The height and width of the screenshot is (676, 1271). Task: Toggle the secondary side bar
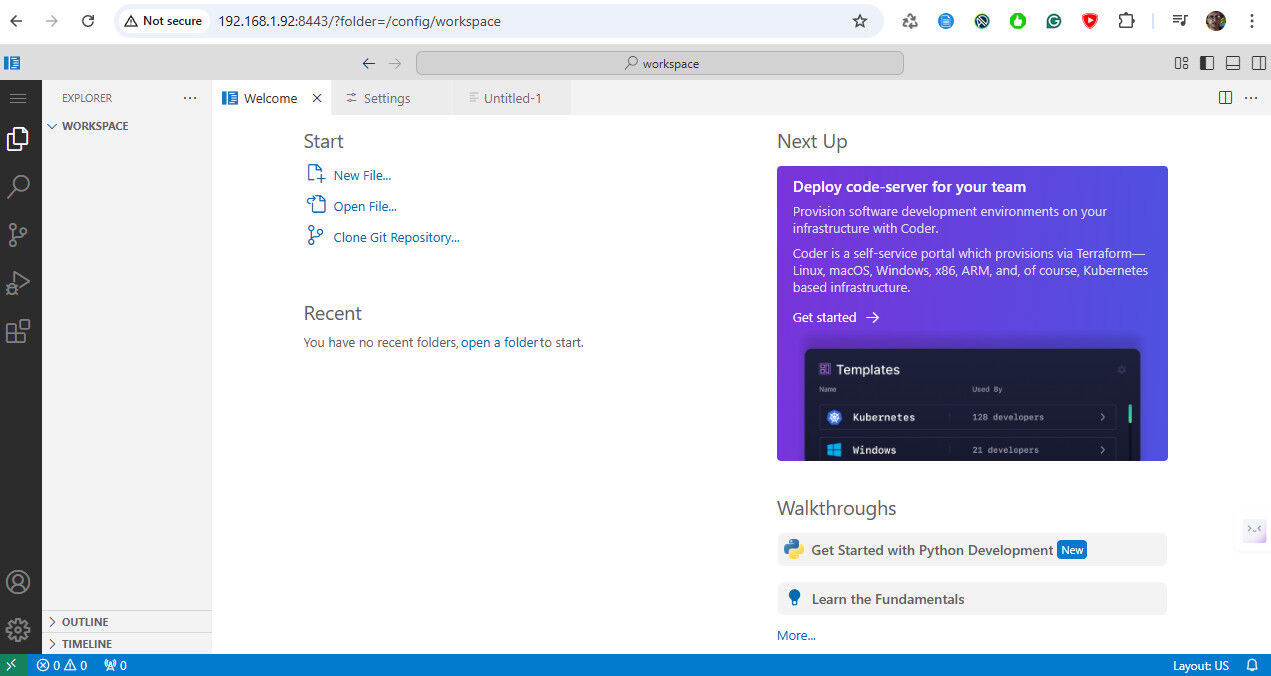click(1259, 62)
